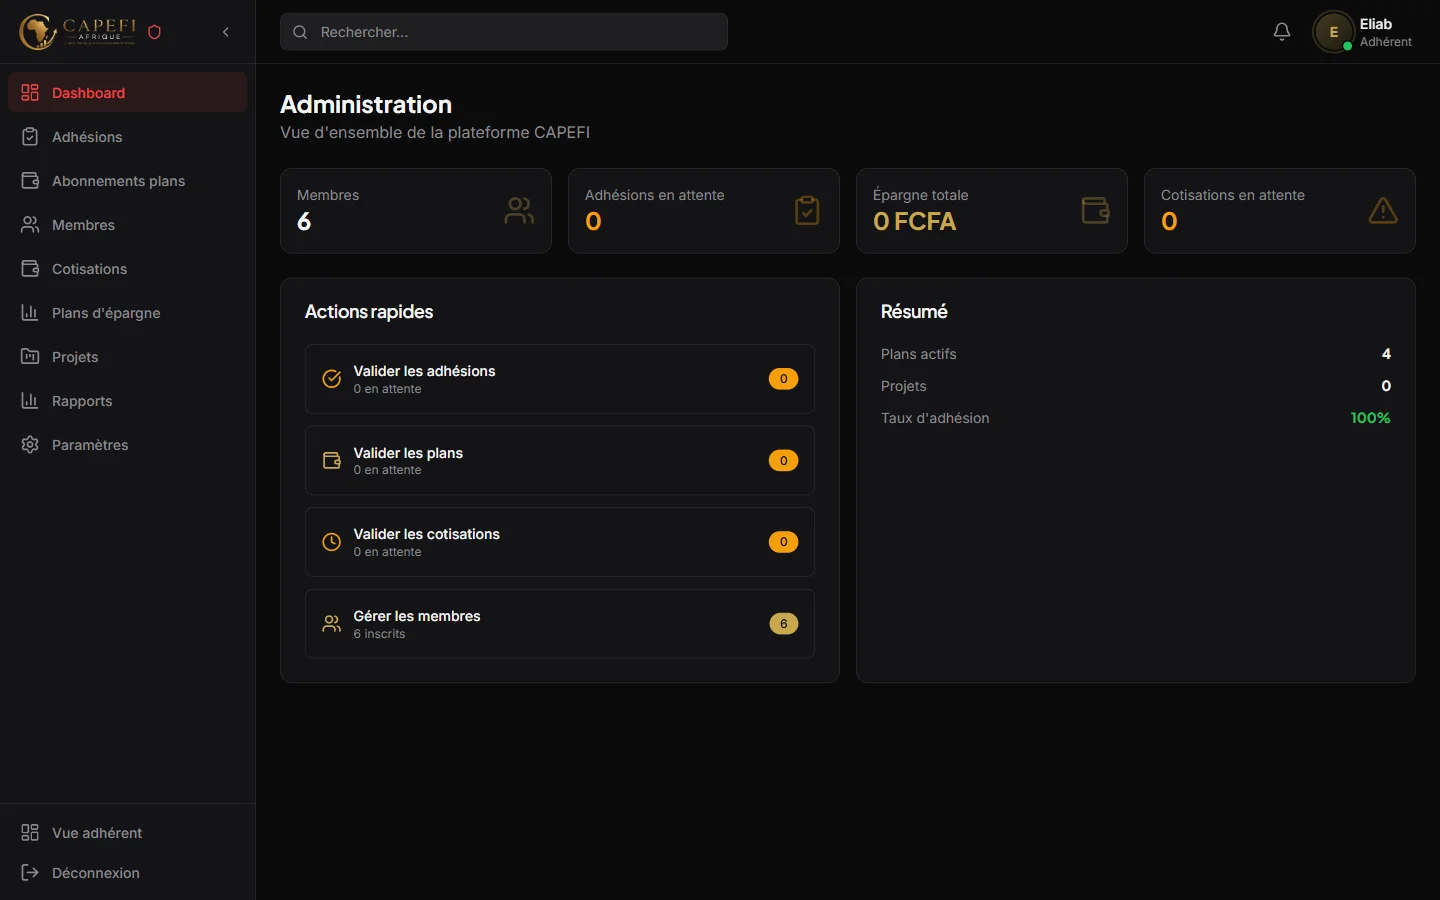The width and height of the screenshot is (1440, 900).
Task: Switch to Vue adhérent
Action: 128,832
